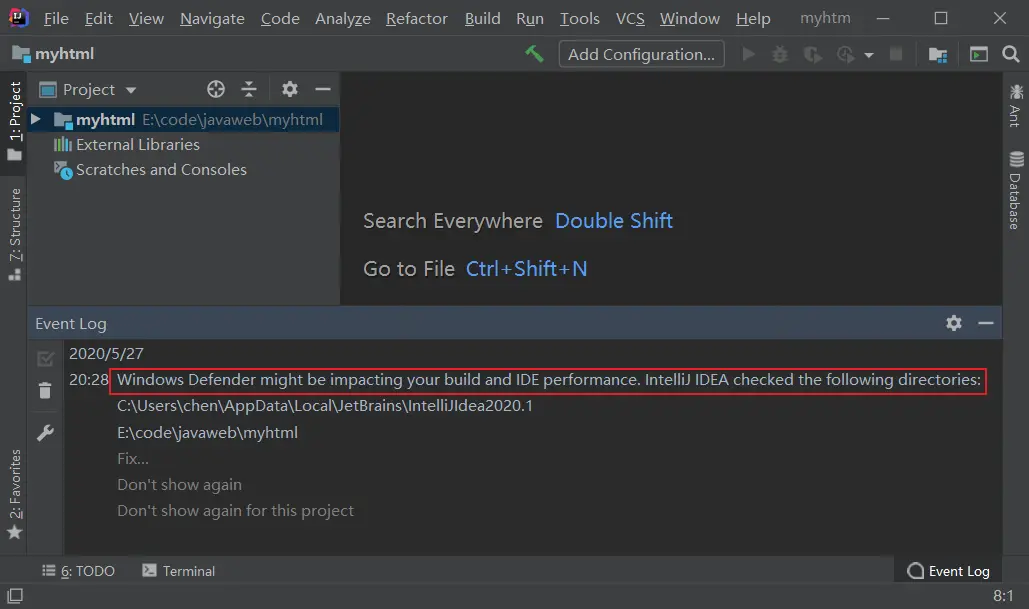
Task: Open the Tools menu
Action: (x=579, y=18)
